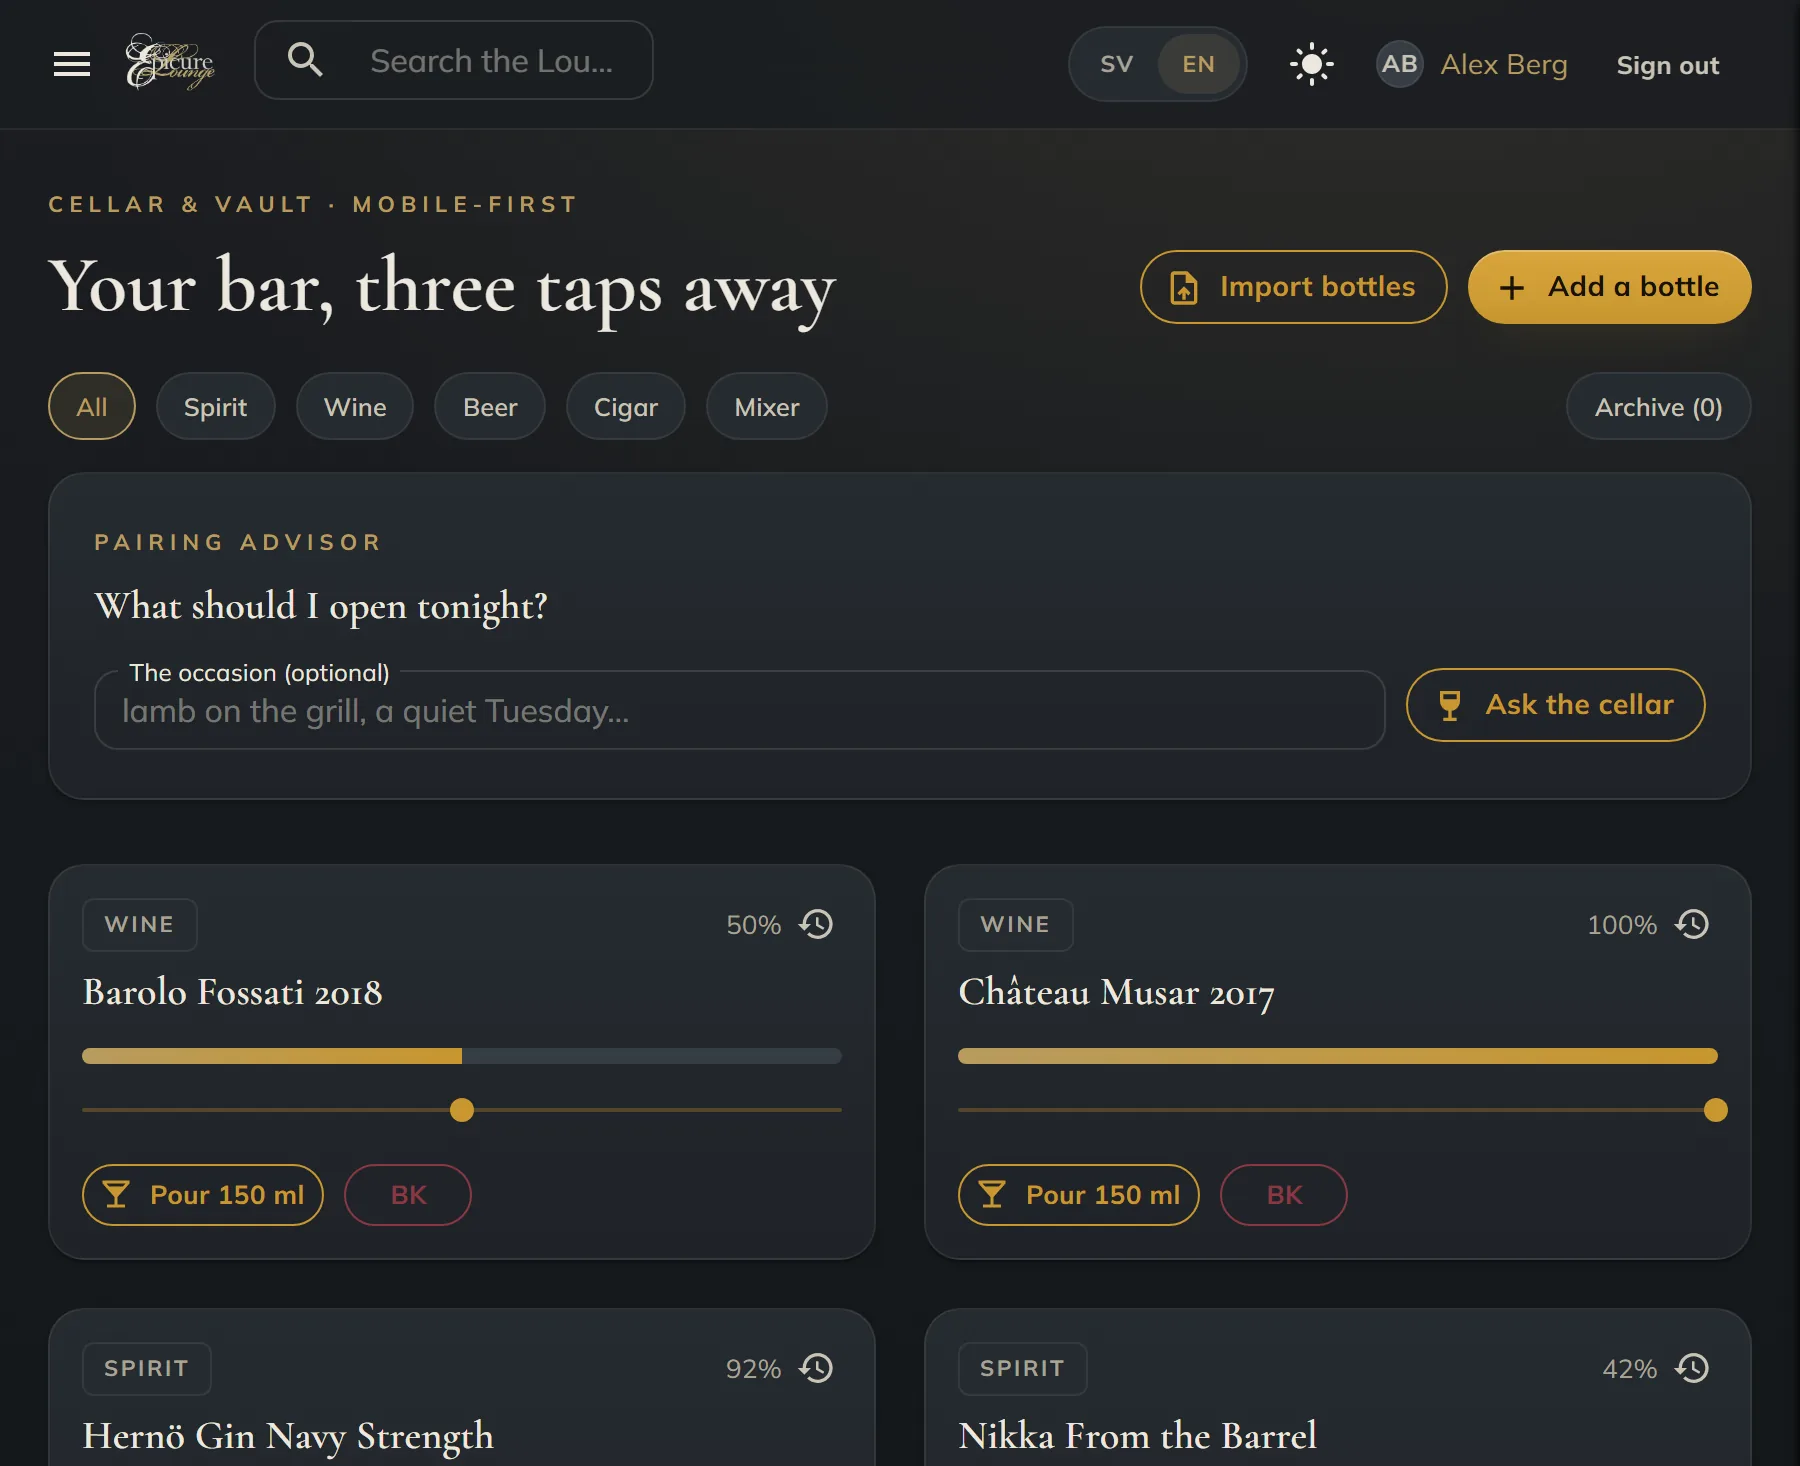Open the history of Château Musar 2017

tap(1692, 924)
